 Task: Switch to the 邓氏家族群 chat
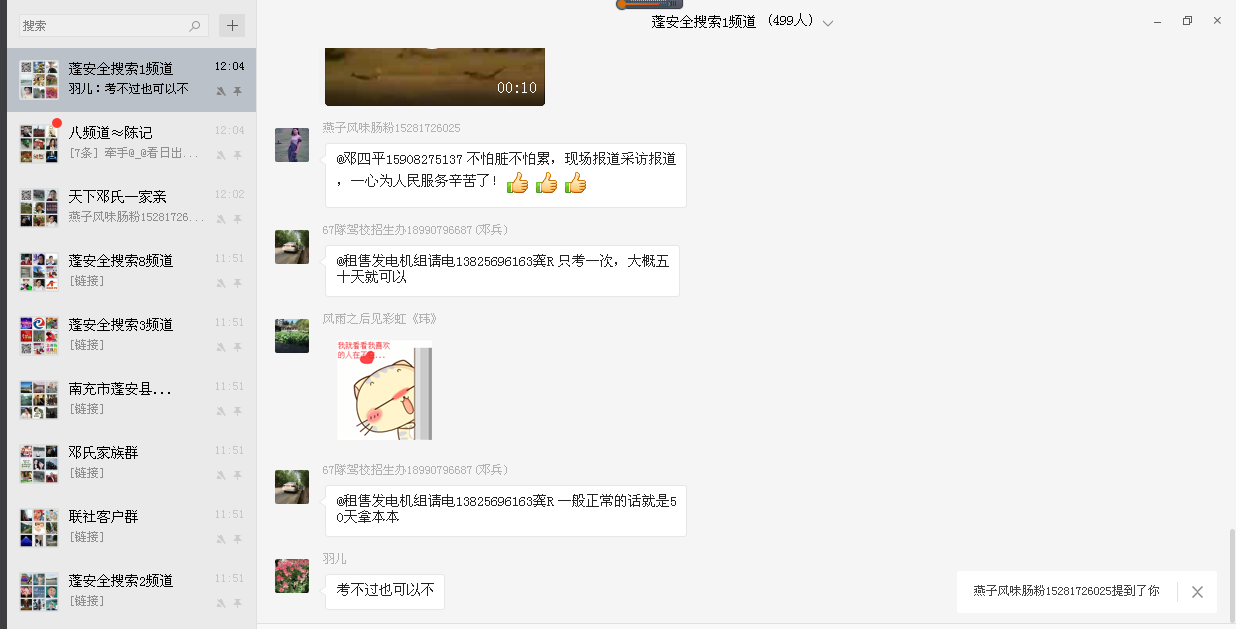[x=132, y=464]
